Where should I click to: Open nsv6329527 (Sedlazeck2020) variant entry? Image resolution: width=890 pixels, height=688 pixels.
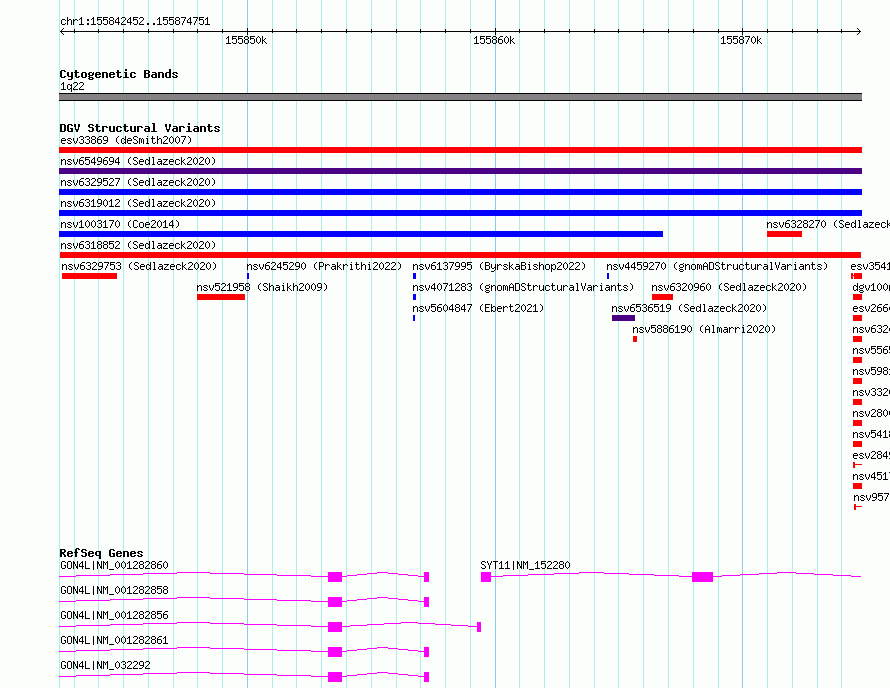[138, 182]
